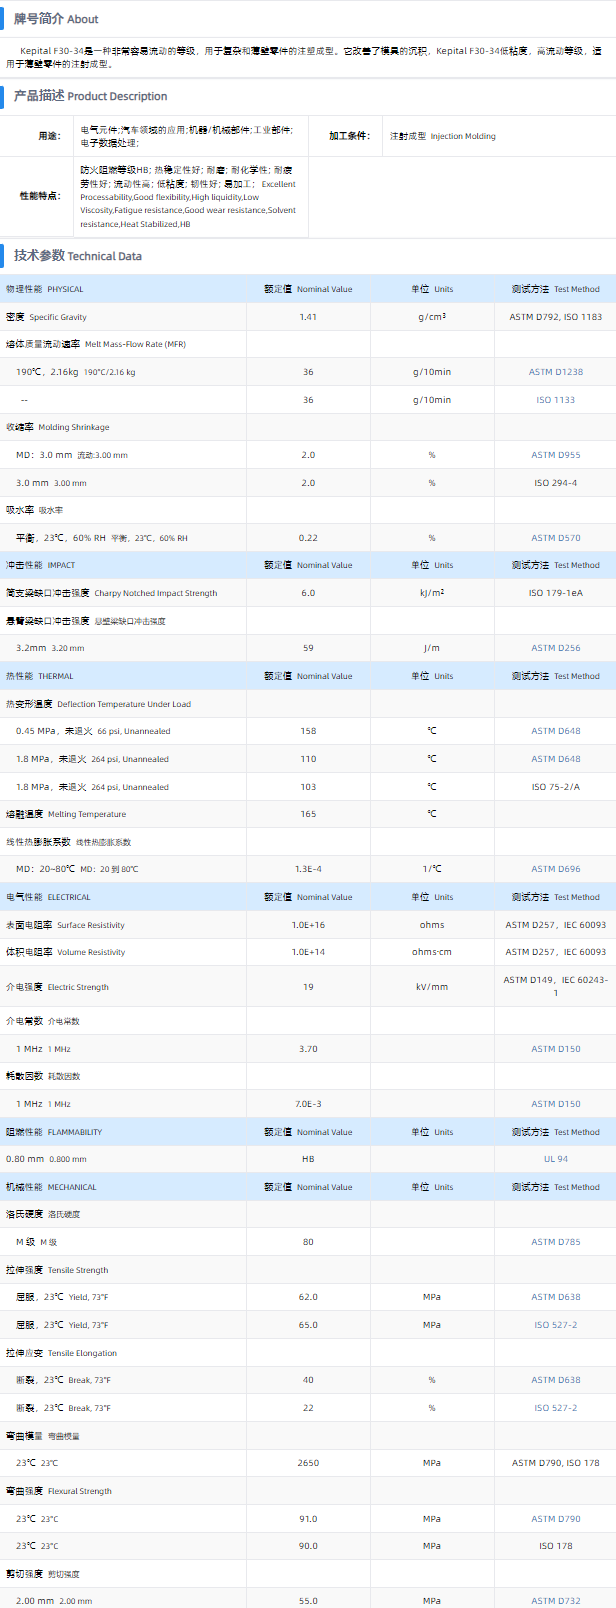The image size is (616, 1608).
Task: Click ISO 527-2 in the 65.0 MPa row
Action: [556, 1325]
